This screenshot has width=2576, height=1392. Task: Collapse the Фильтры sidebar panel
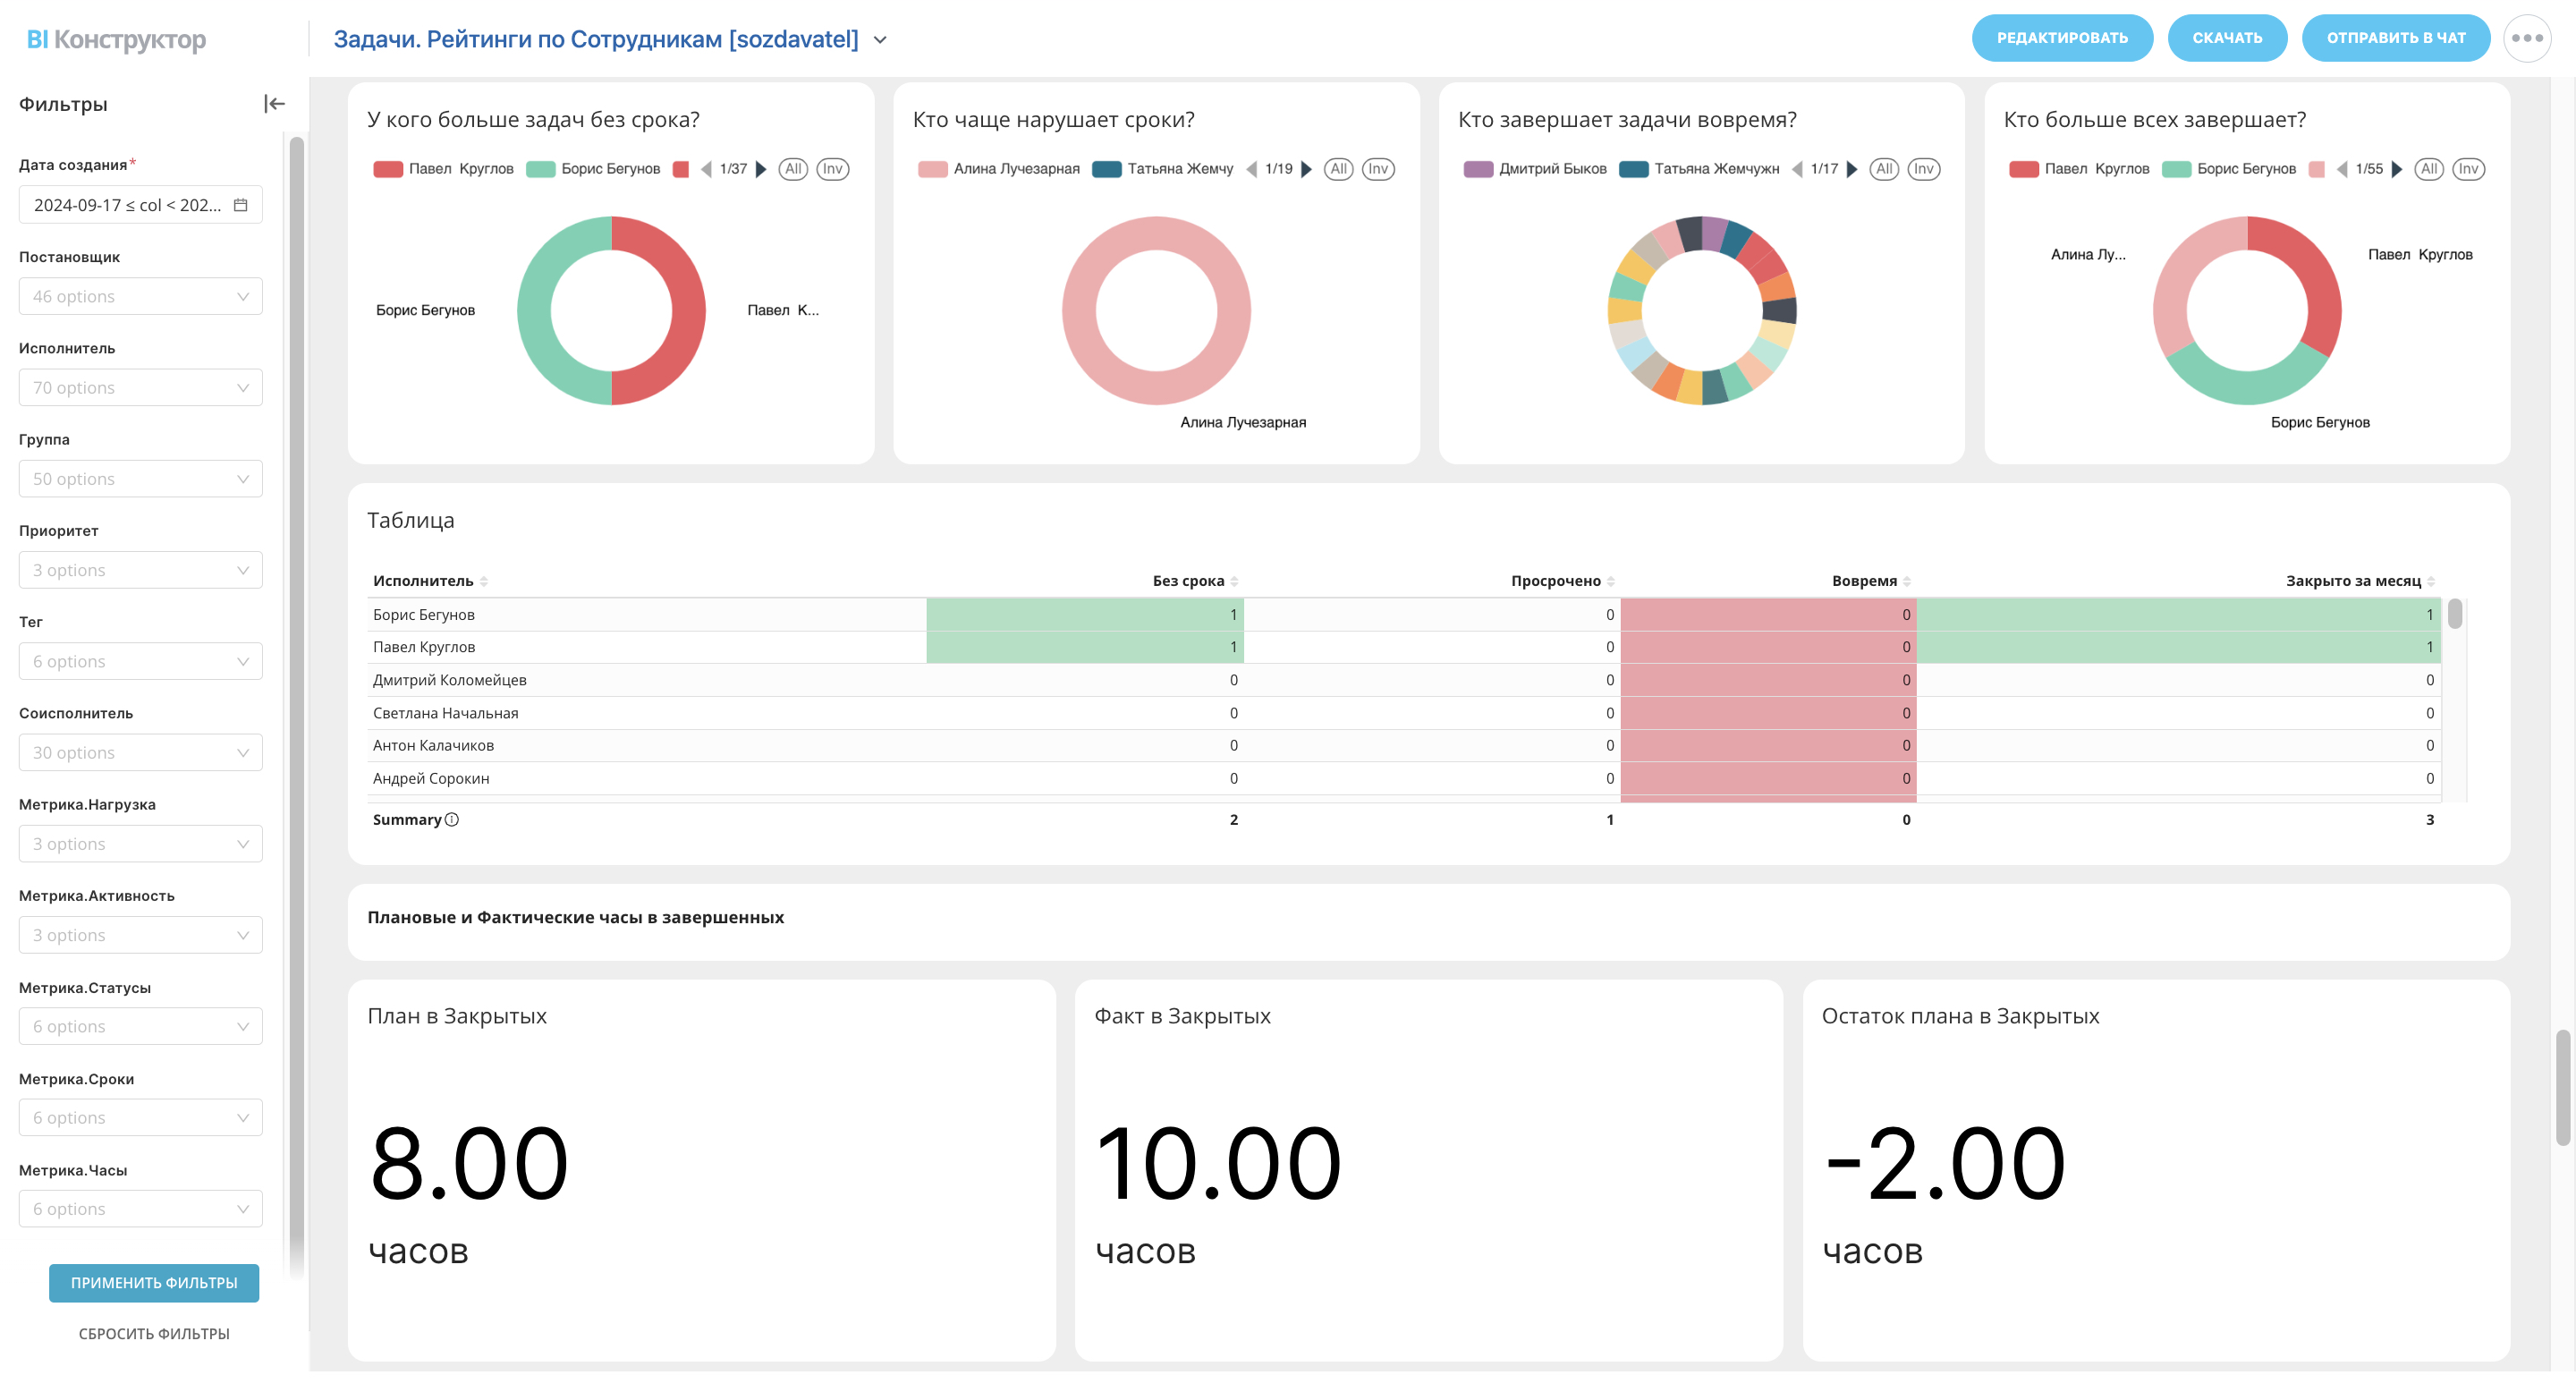pos(274,104)
